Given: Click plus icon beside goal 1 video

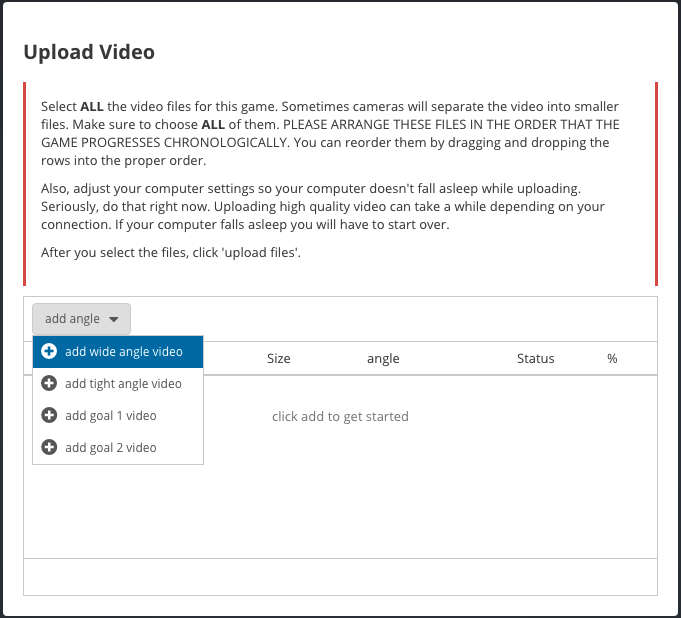Looking at the screenshot, I should coord(49,415).
